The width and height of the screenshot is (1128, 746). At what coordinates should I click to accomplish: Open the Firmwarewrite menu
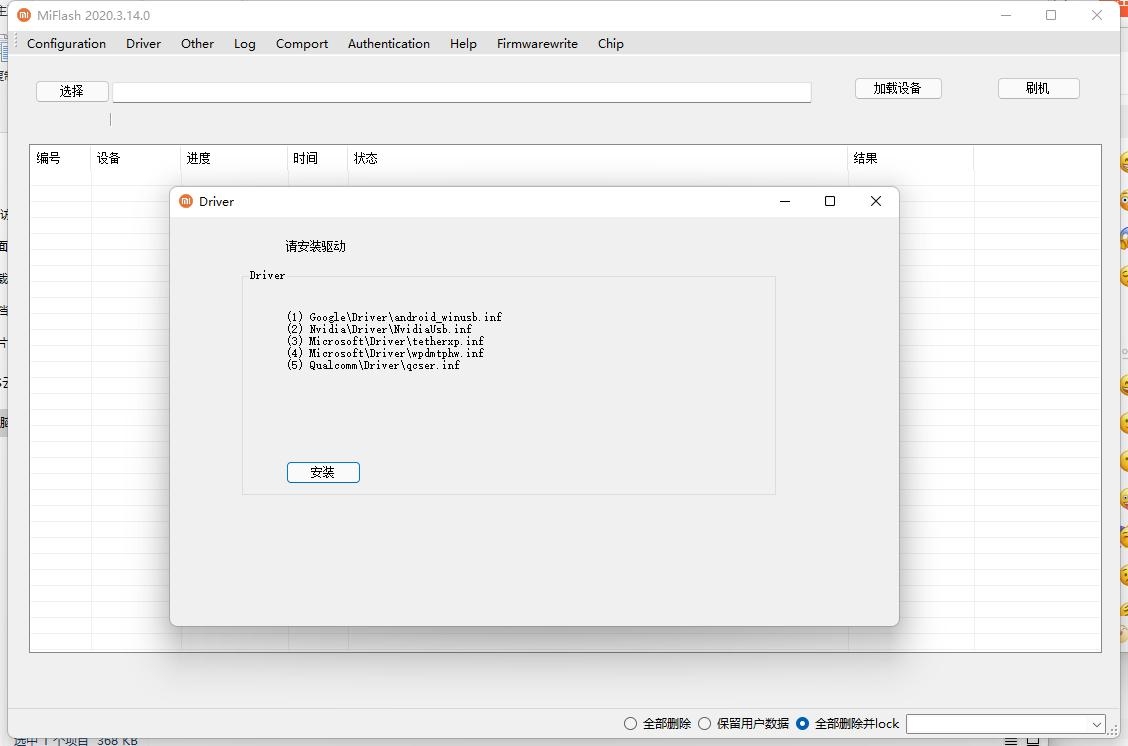537,44
